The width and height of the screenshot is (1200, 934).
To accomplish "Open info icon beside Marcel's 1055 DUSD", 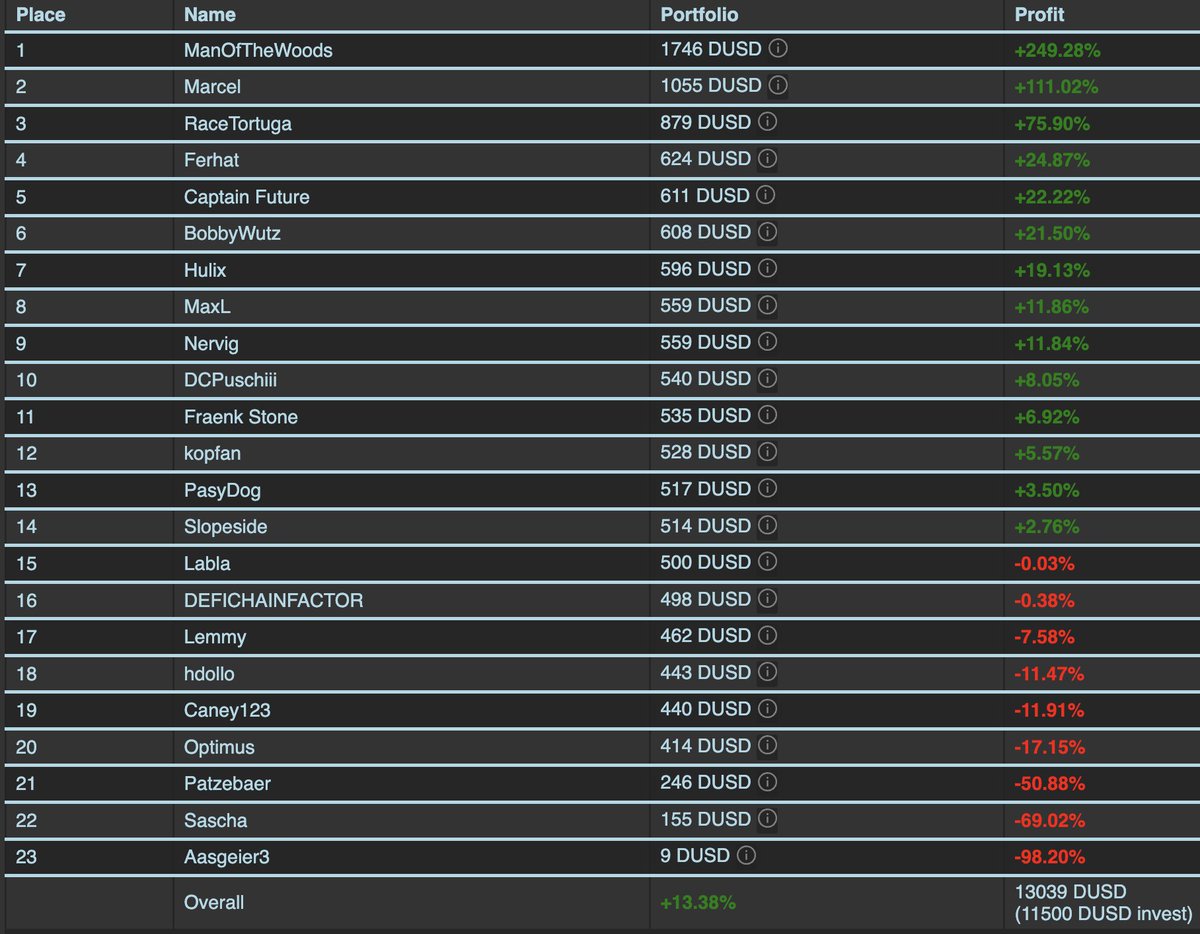I will [778, 85].
